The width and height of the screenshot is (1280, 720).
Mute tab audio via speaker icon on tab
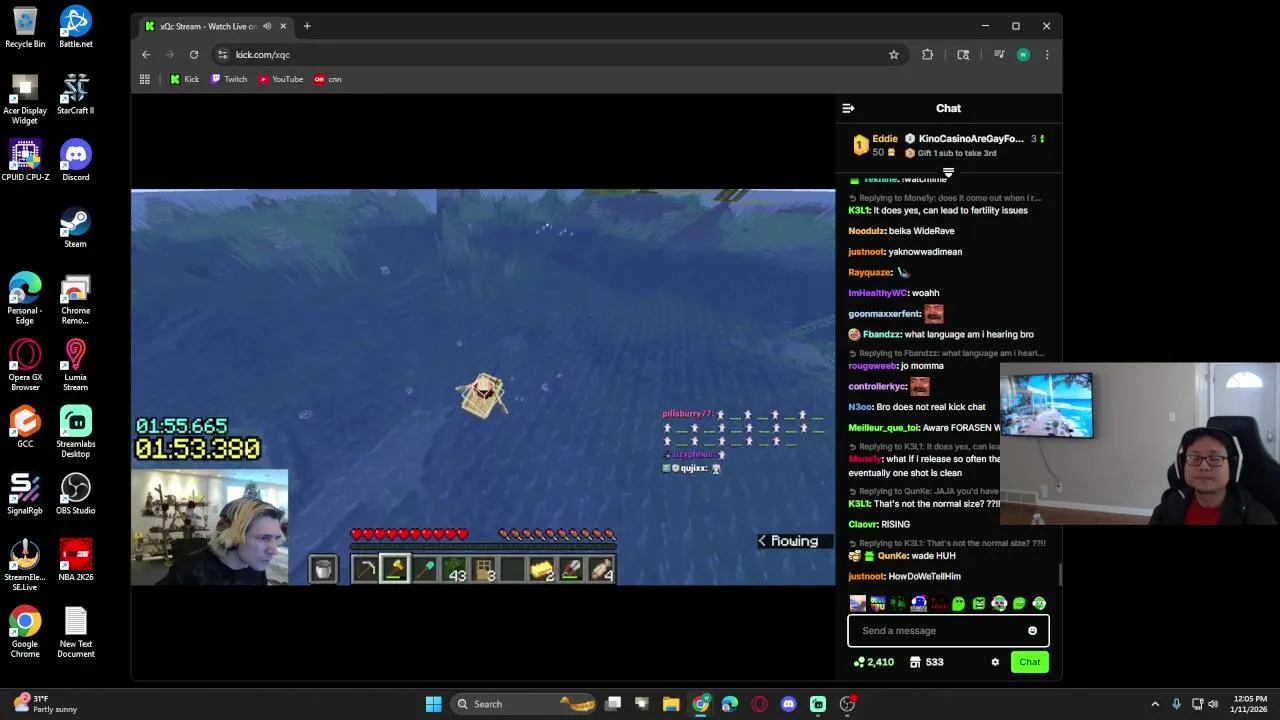(267, 26)
